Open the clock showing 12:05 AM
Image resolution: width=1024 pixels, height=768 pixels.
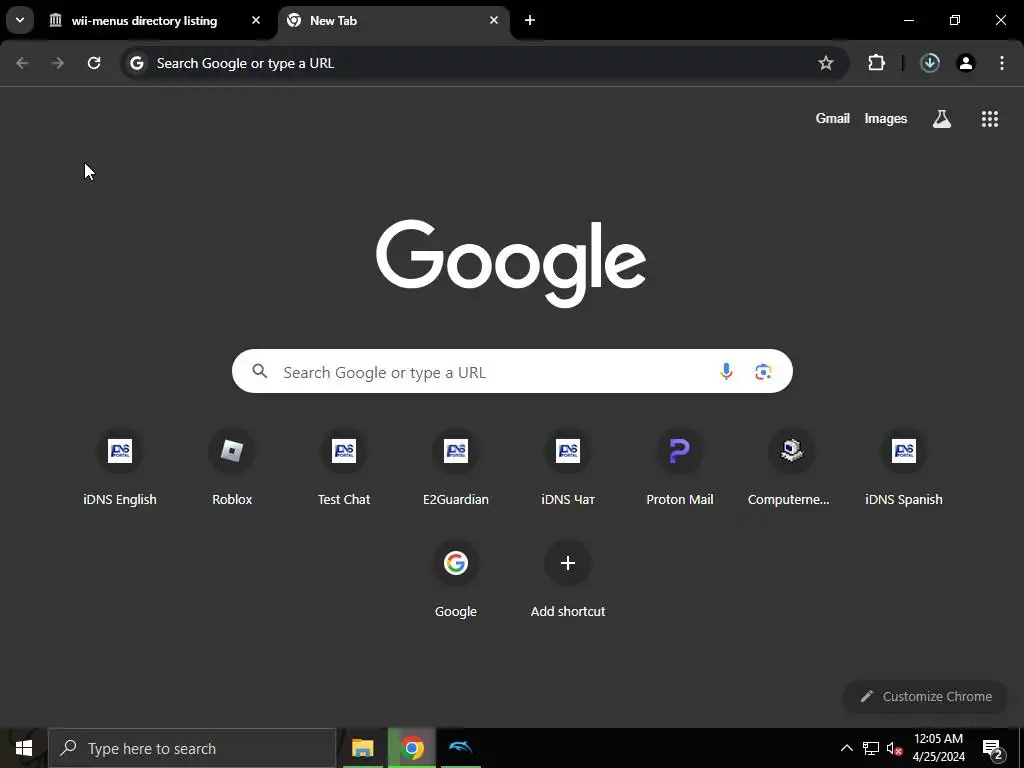(x=938, y=748)
